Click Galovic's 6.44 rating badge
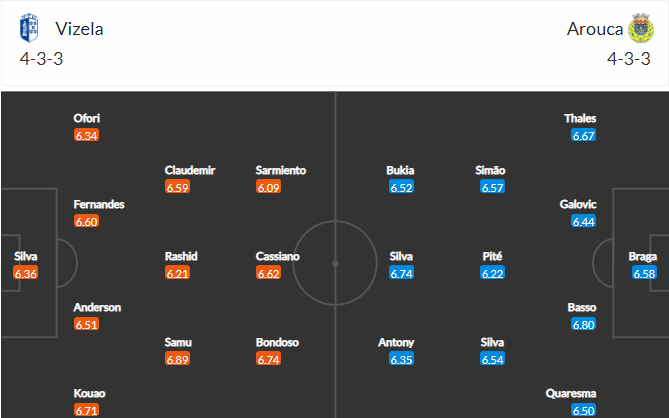This screenshot has width=669, height=418. coord(583,221)
